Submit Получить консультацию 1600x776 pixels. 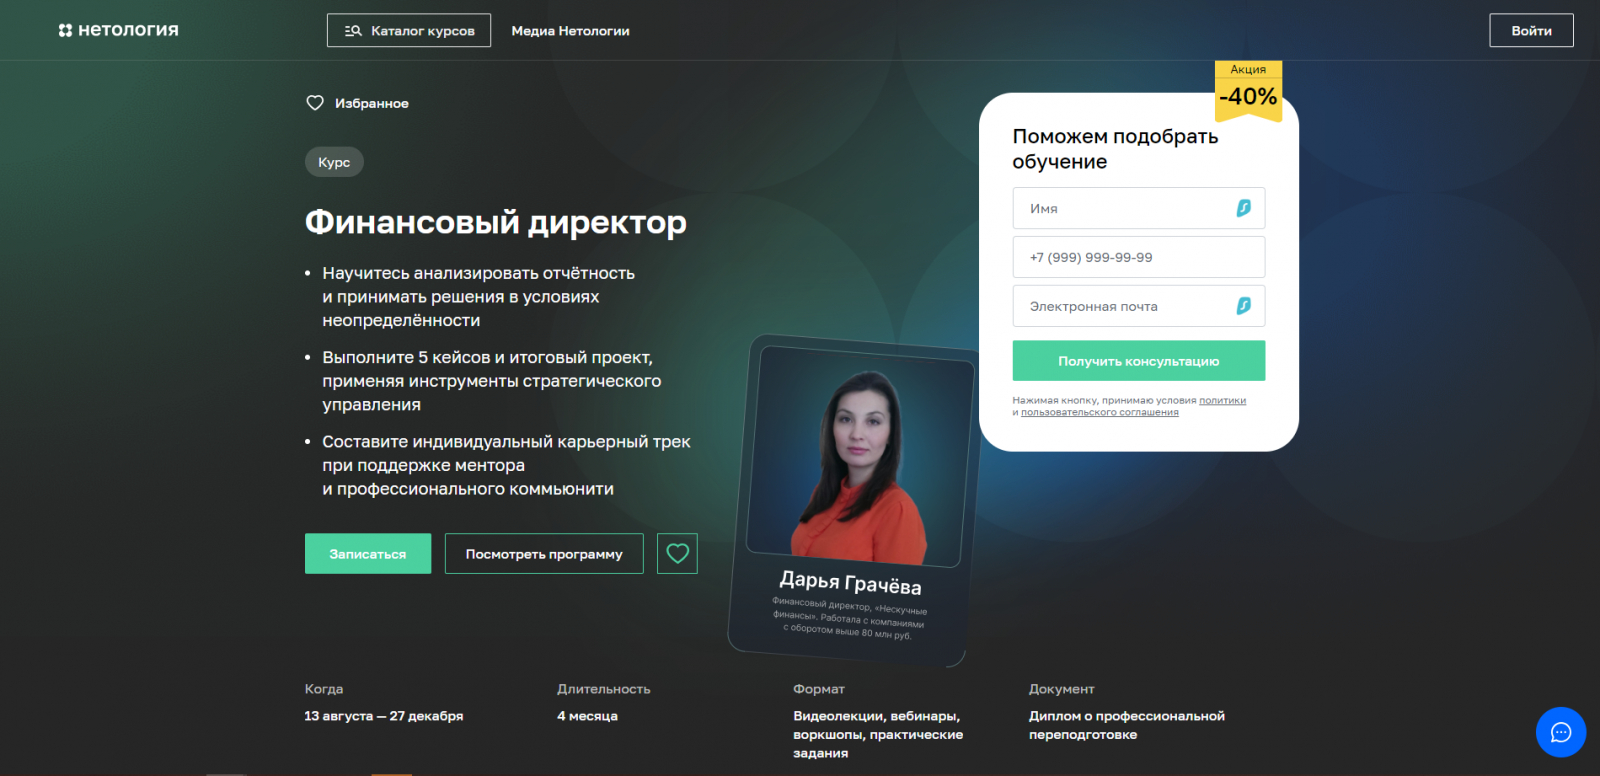pos(1138,361)
